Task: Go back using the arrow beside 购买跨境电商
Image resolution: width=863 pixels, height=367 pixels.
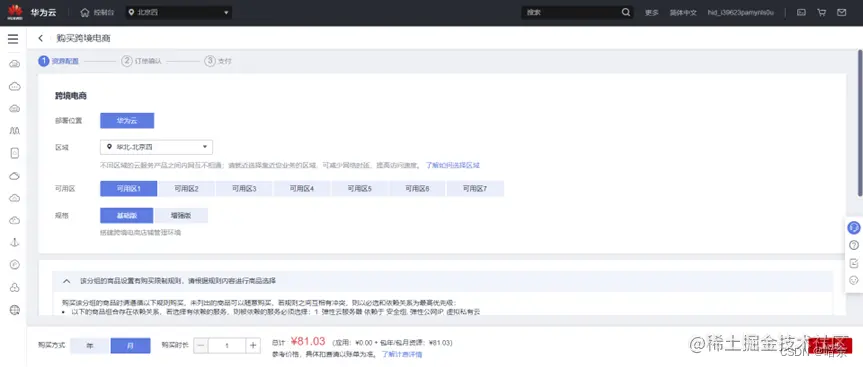Action: [x=41, y=38]
